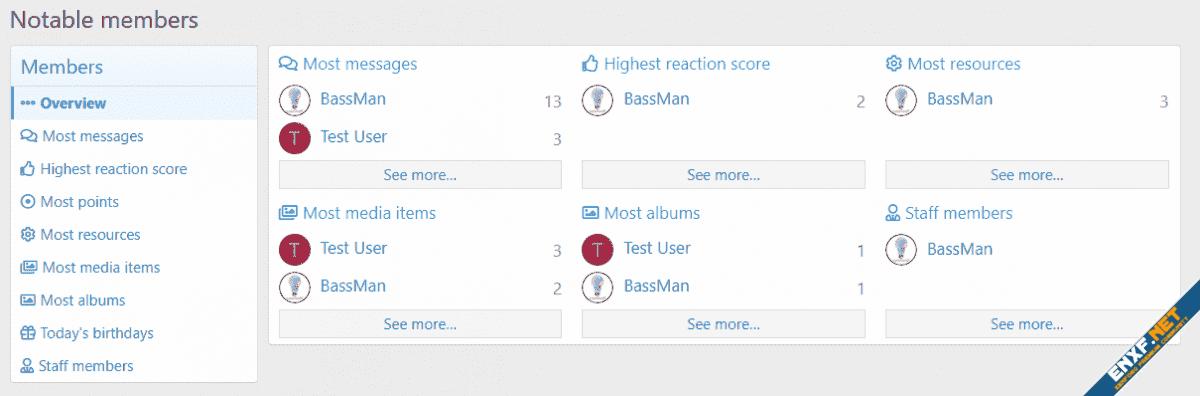
Task: Click See more under Most albums block
Action: (x=723, y=324)
